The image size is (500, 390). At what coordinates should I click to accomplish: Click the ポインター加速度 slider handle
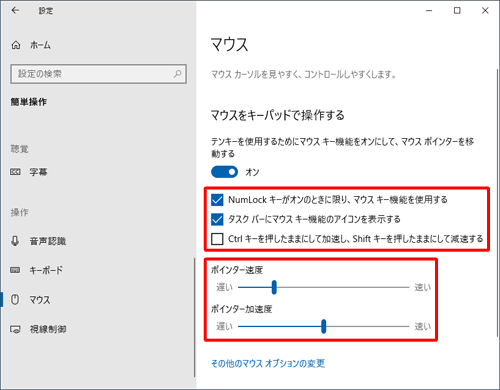point(323,326)
